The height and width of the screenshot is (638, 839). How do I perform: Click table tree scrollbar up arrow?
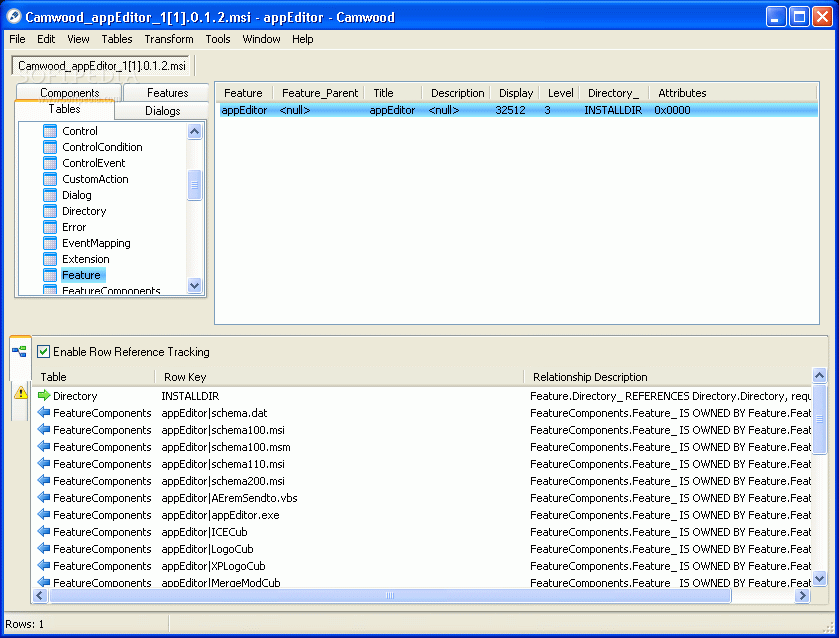click(x=195, y=131)
